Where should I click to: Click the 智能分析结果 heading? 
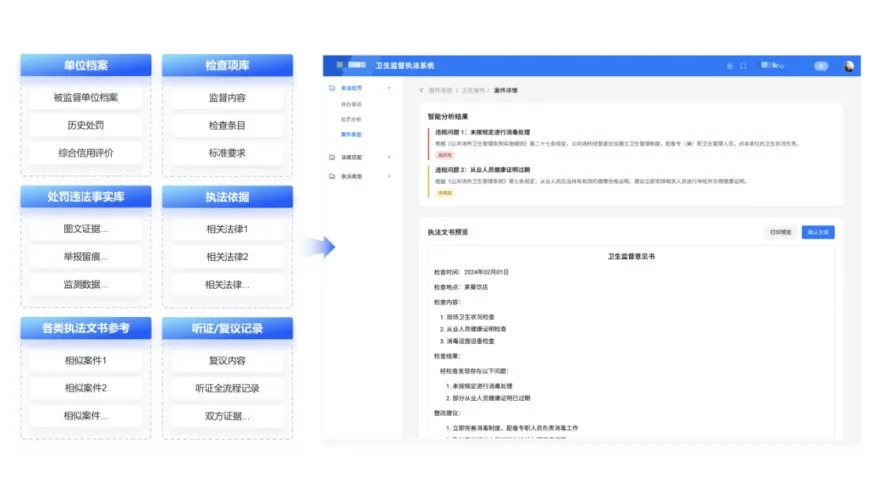pyautogui.click(x=448, y=116)
